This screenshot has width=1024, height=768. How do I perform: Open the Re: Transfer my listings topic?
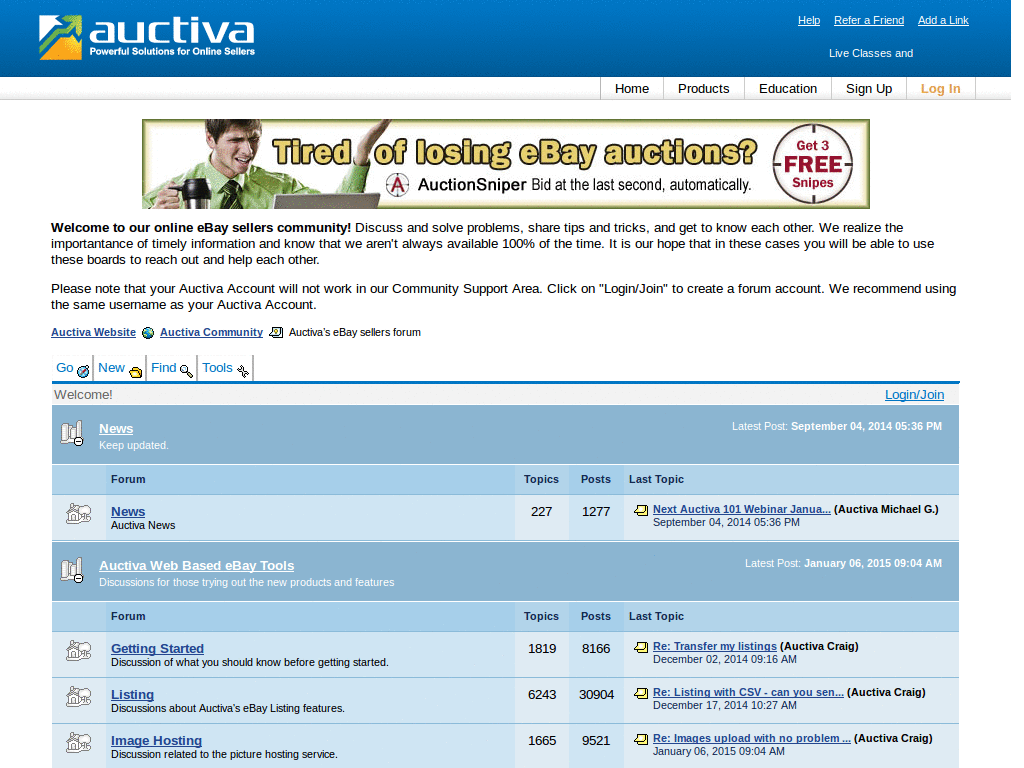(x=715, y=647)
